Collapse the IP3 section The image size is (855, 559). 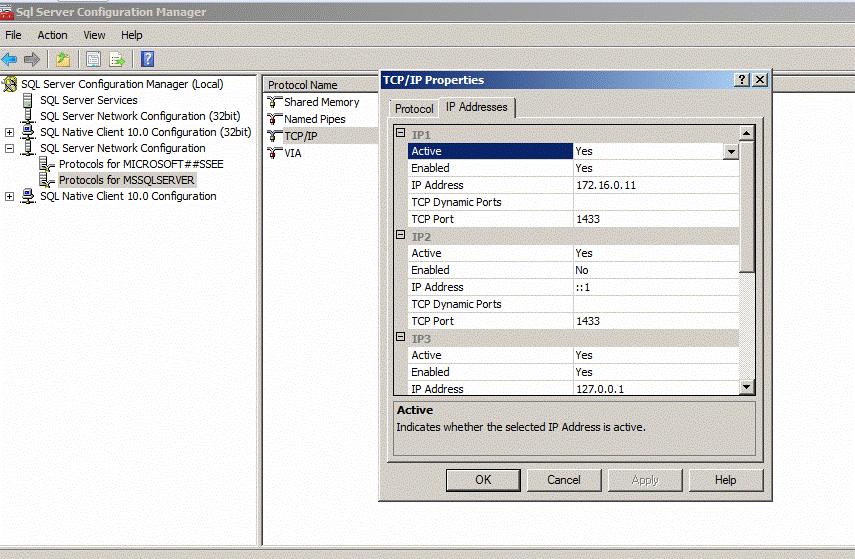(400, 336)
